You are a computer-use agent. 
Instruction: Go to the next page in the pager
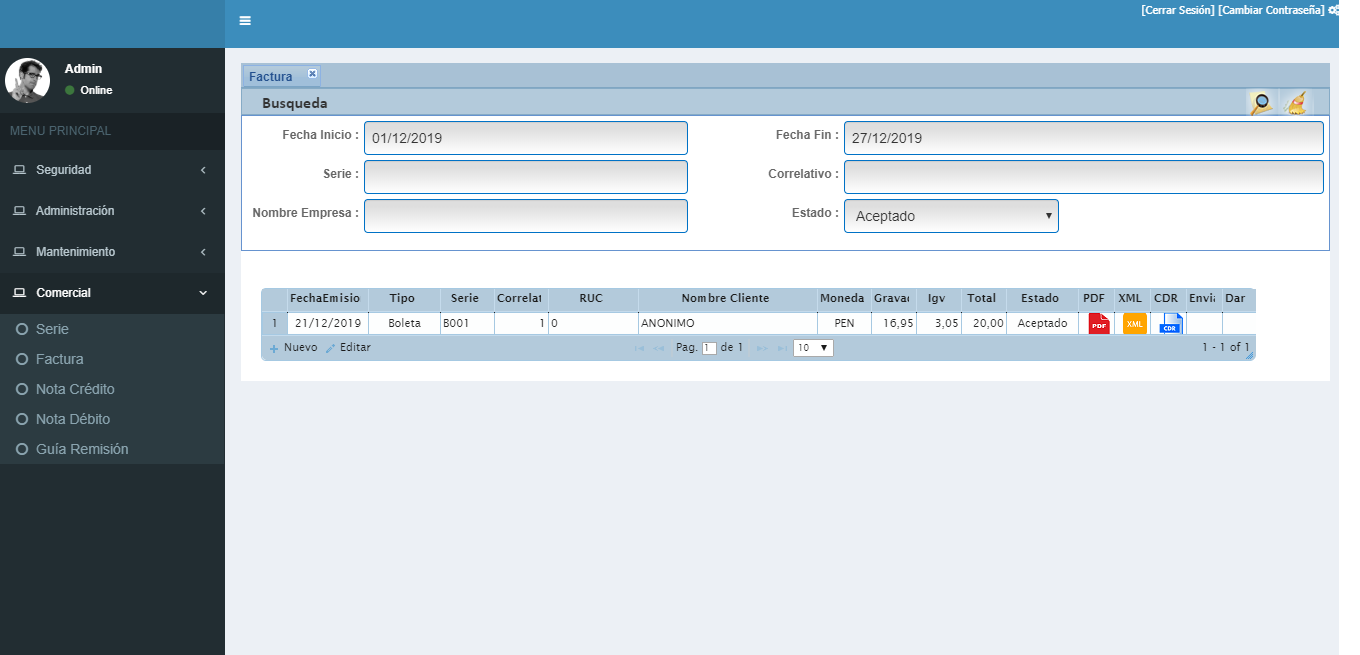point(762,348)
